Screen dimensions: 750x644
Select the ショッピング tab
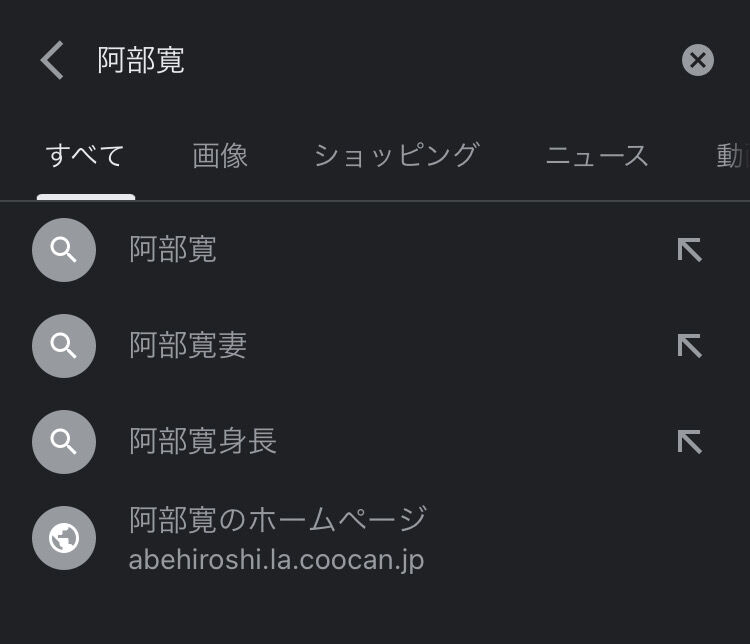tap(396, 156)
